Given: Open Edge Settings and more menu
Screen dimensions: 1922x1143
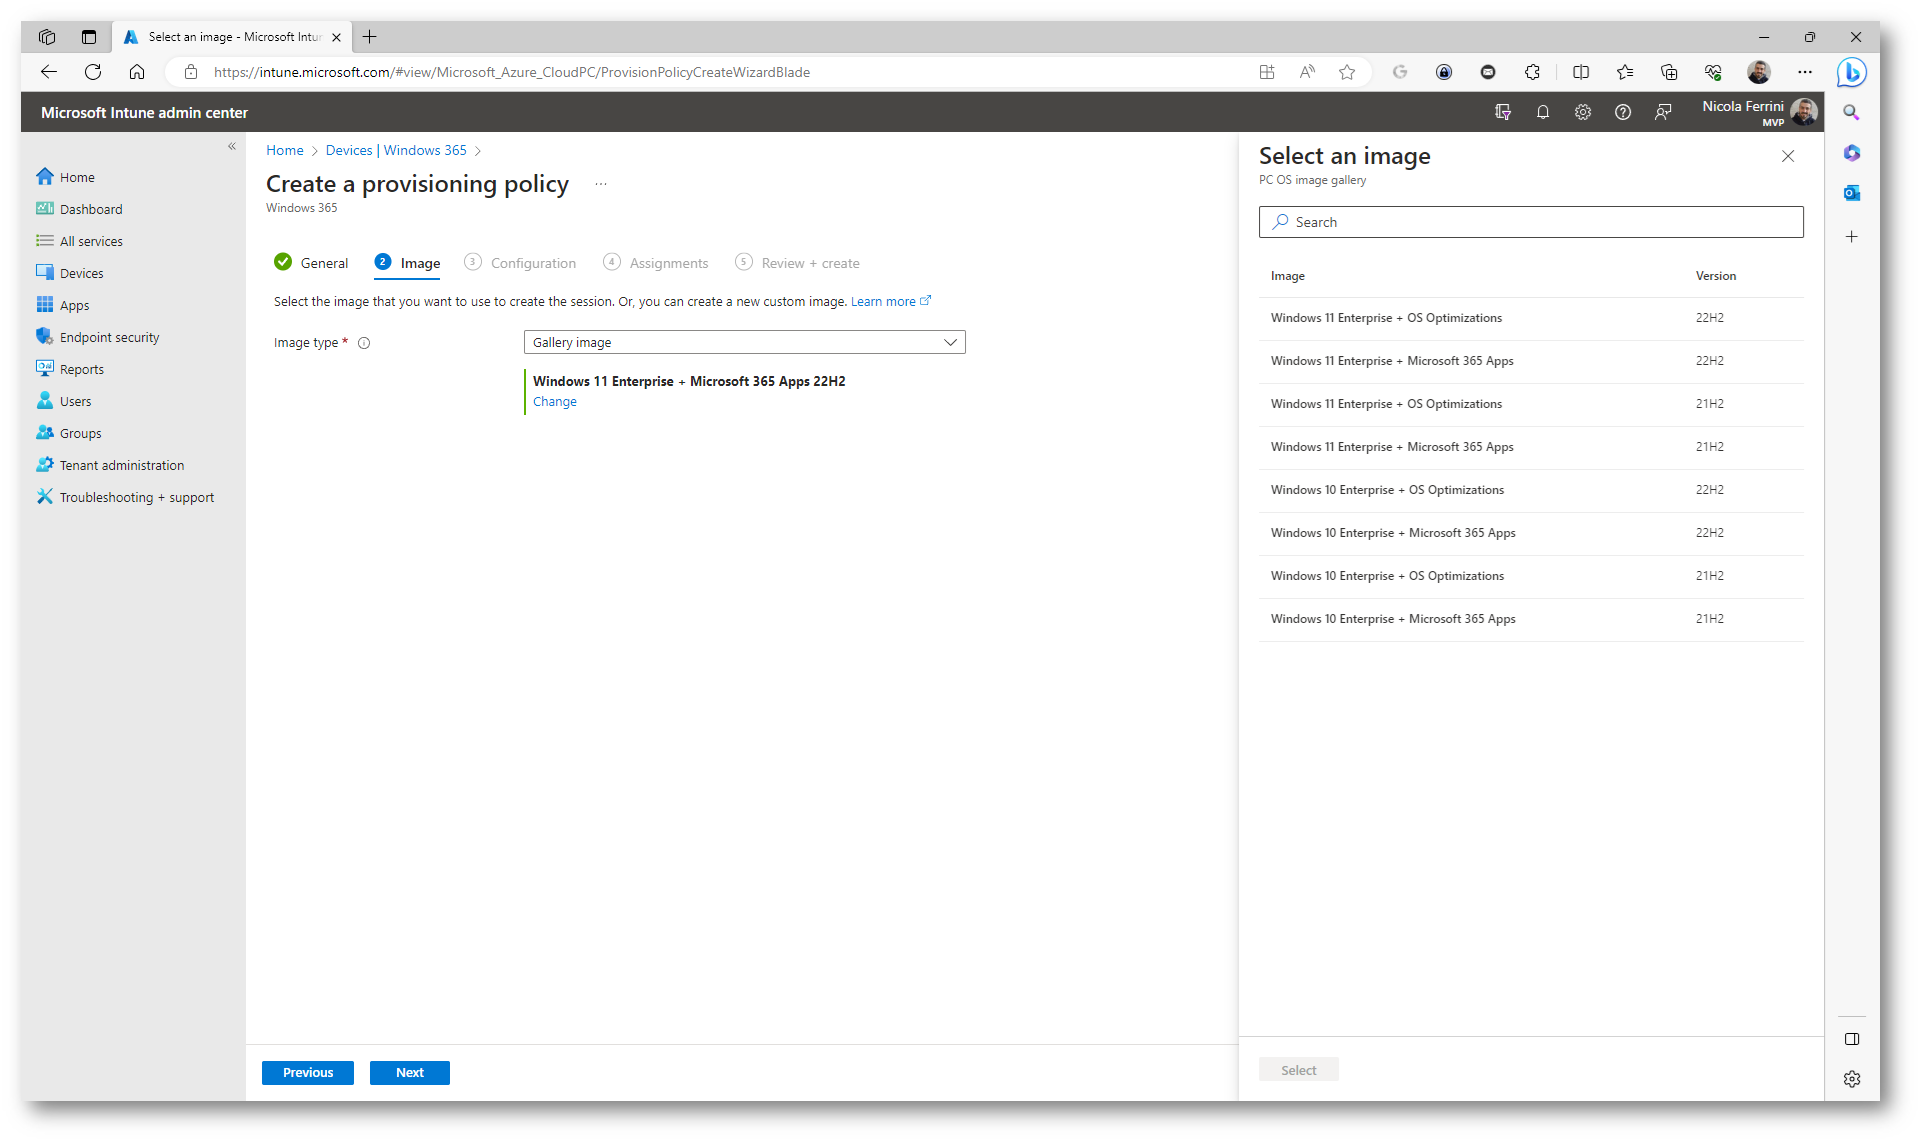Looking at the screenshot, I should pos(1805,72).
